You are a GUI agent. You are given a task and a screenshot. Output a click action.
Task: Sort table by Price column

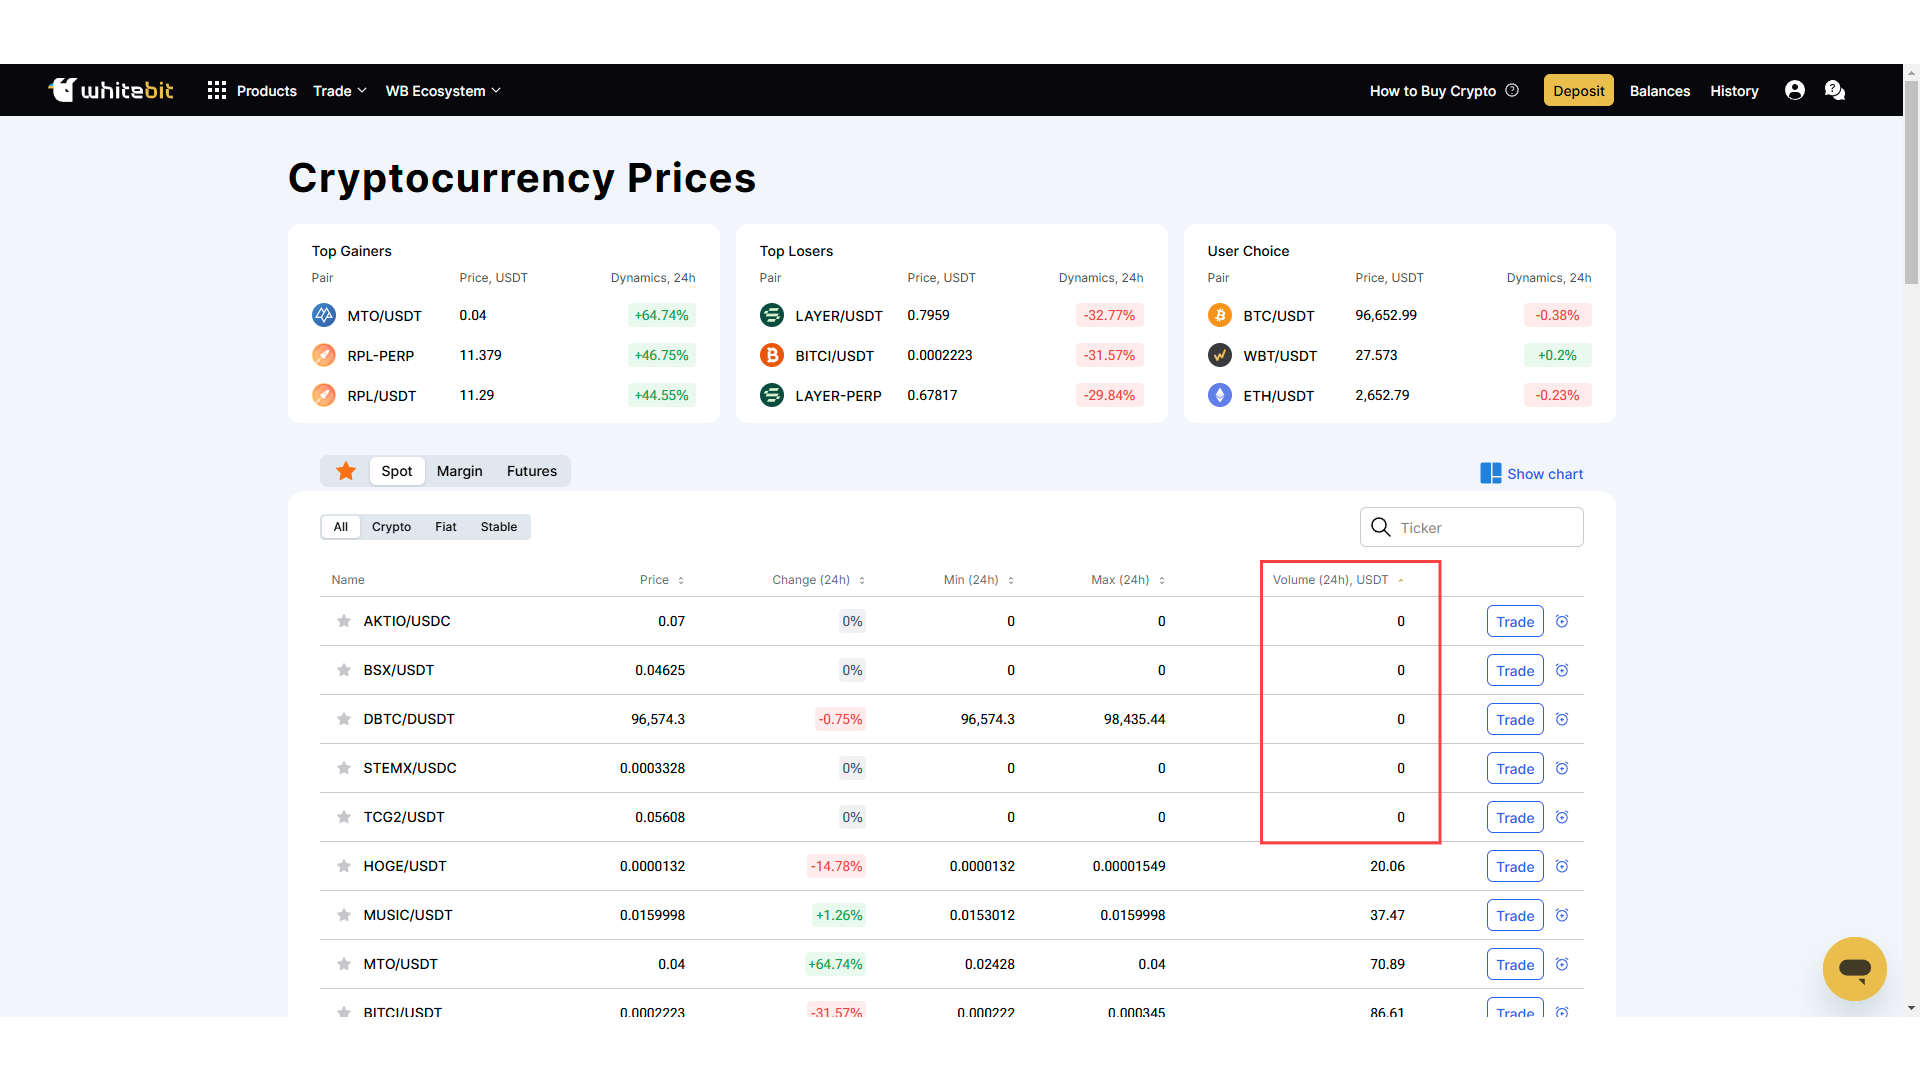[x=662, y=580]
